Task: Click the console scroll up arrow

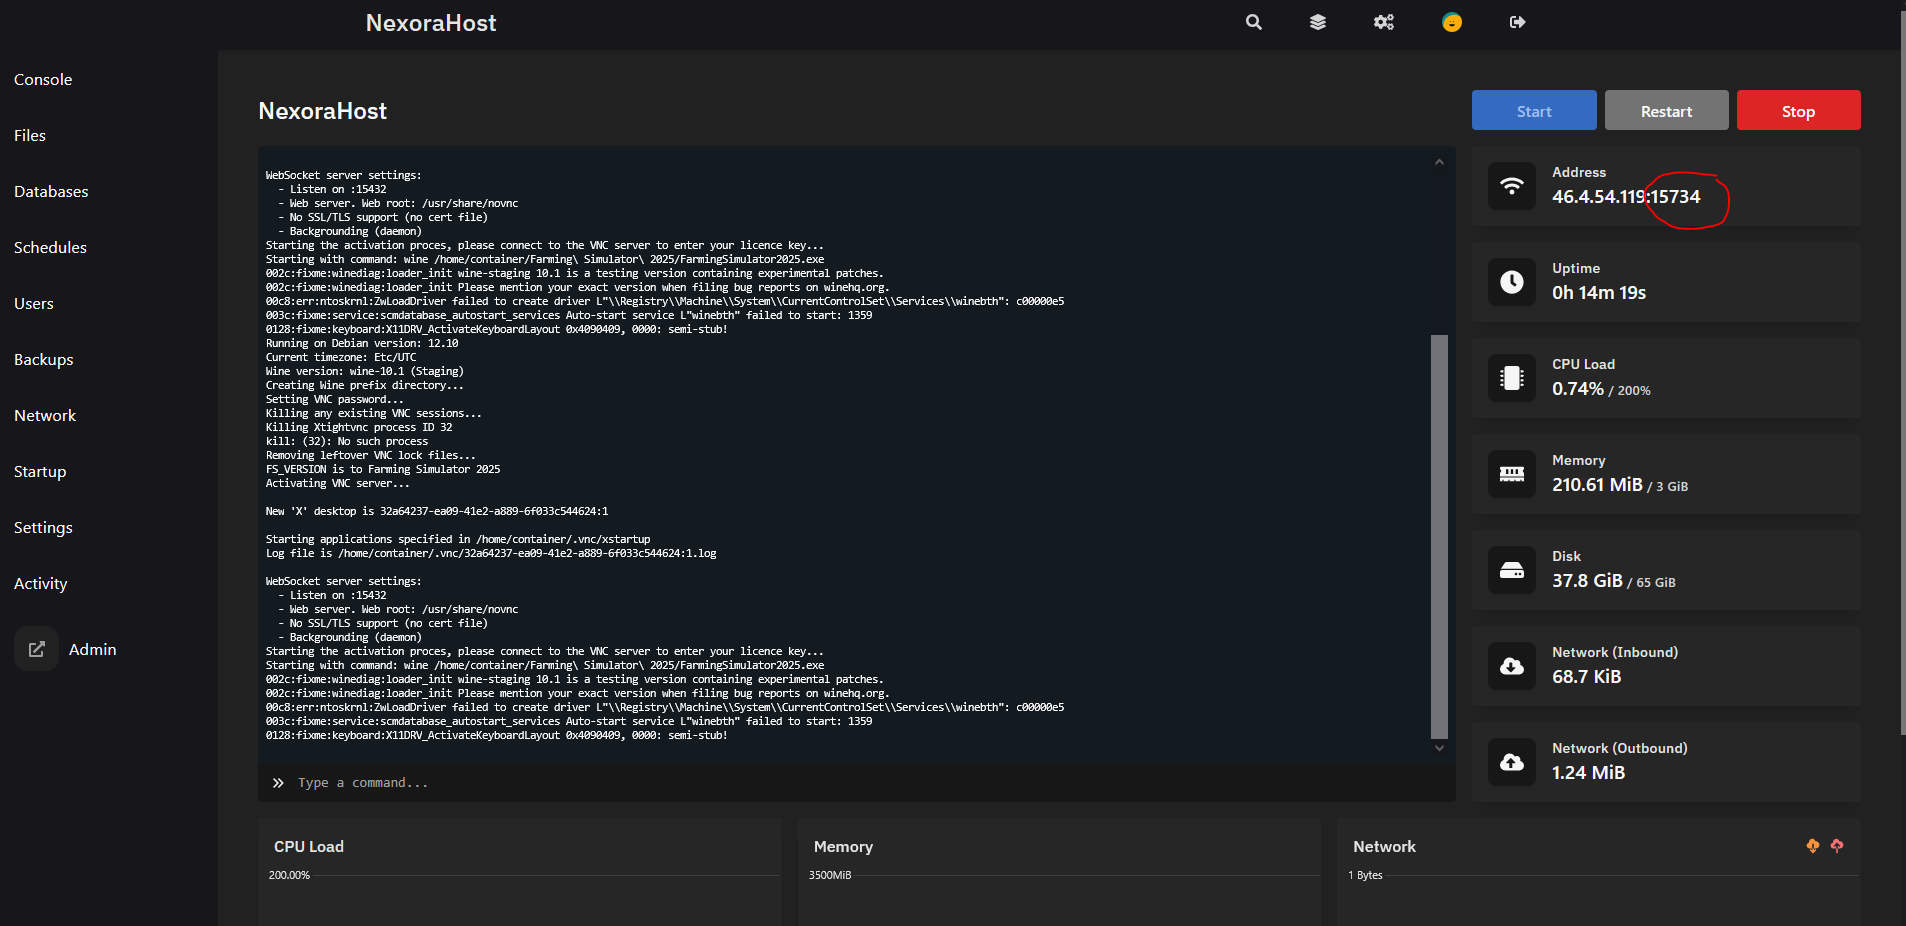Action: pyautogui.click(x=1439, y=162)
